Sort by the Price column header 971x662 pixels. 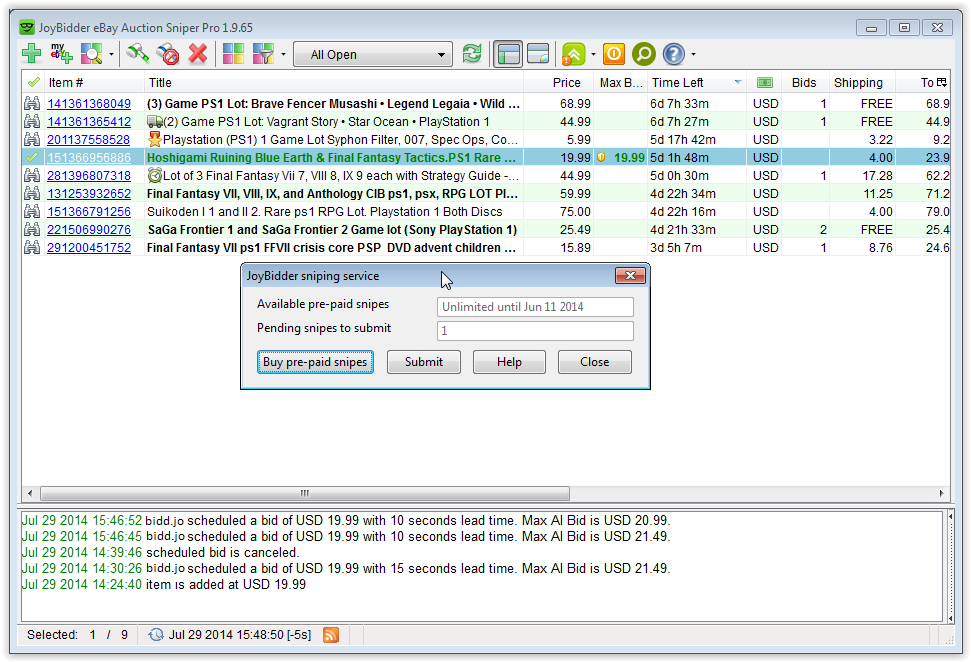(x=566, y=82)
